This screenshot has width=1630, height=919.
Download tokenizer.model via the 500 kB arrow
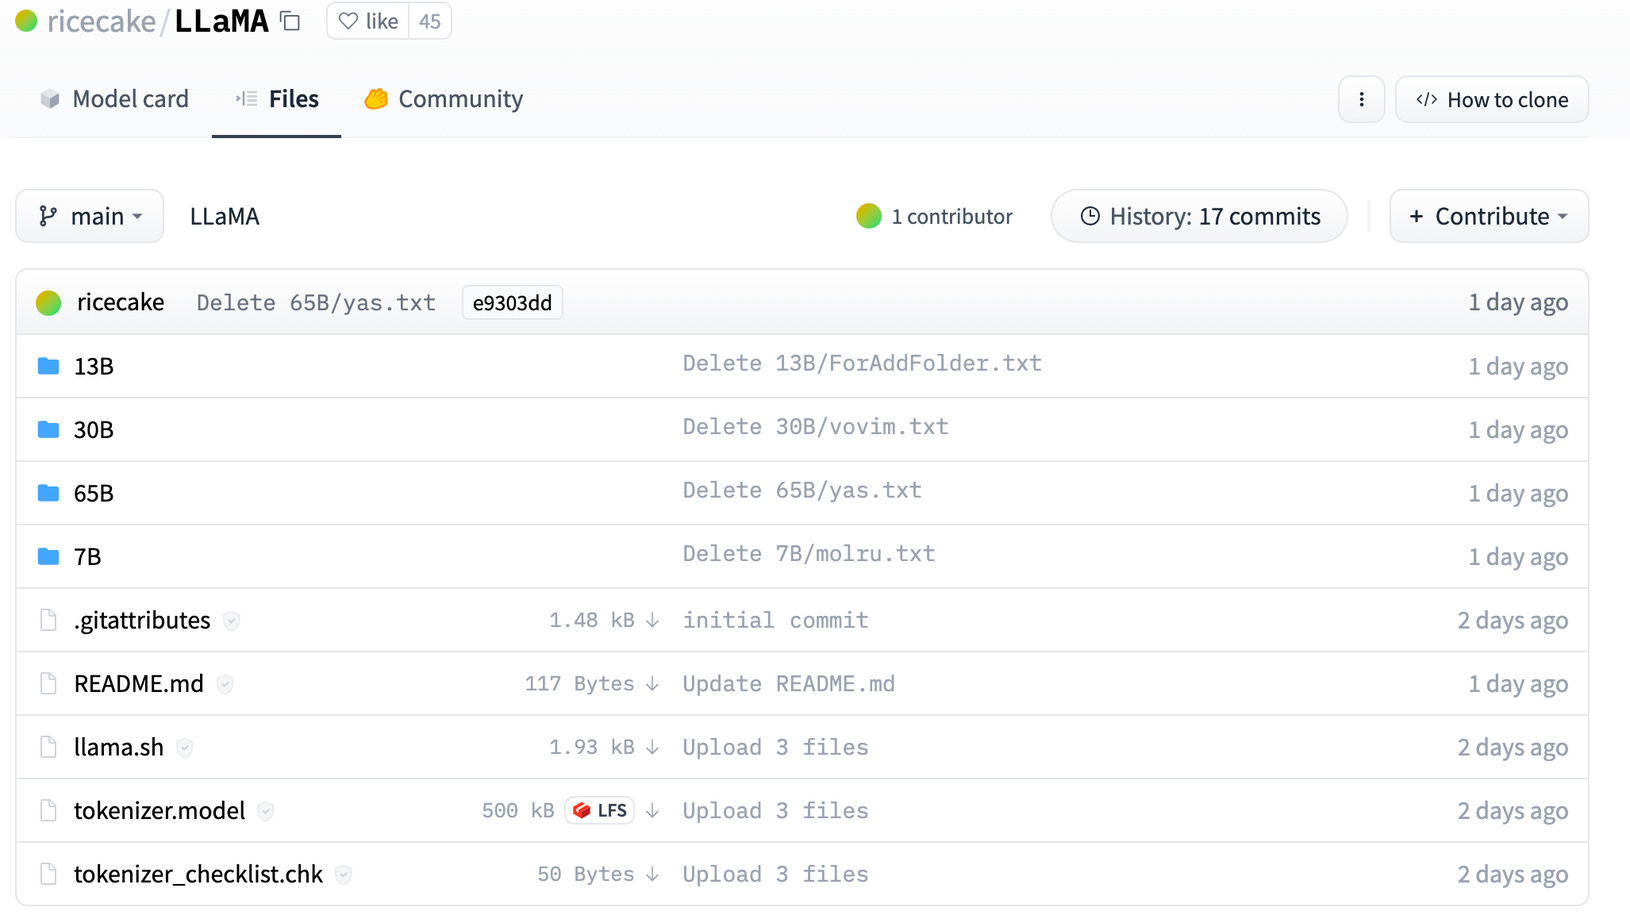[653, 810]
